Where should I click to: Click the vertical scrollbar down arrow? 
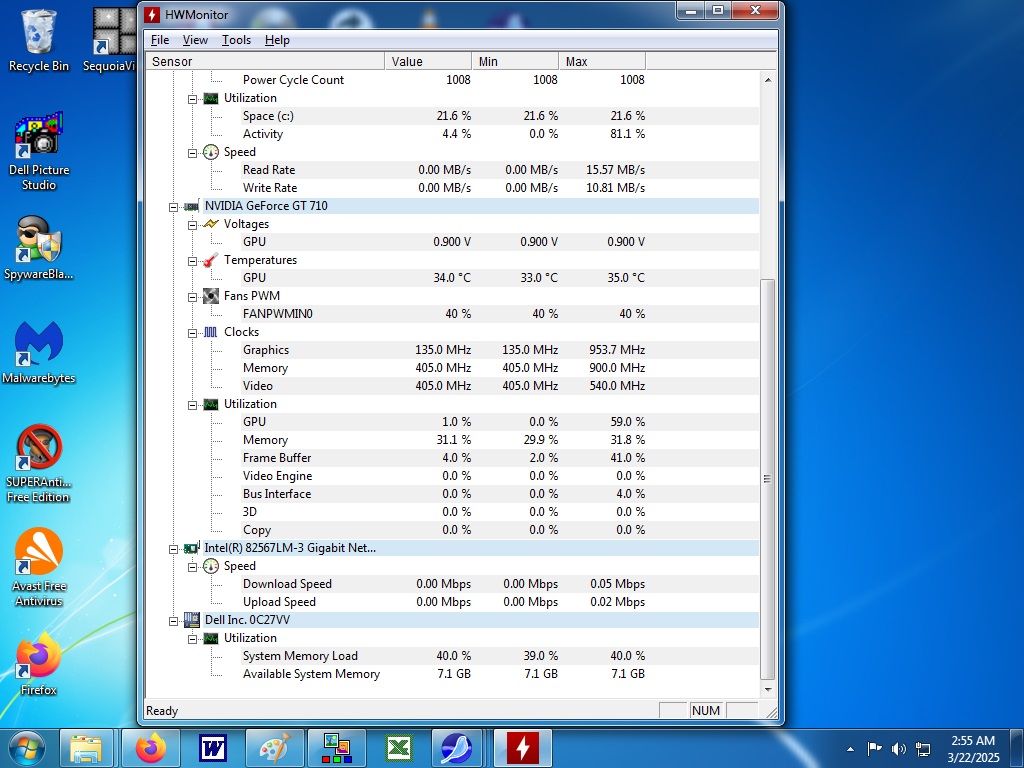[768, 690]
